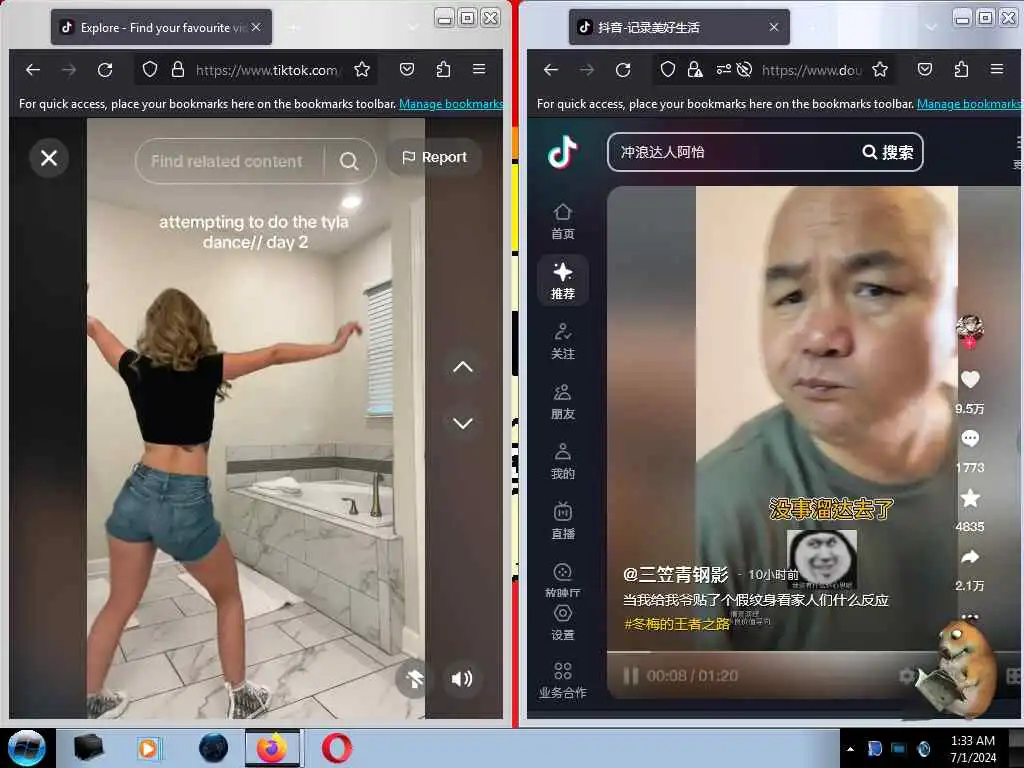View padlock warning icon for douyin site
Viewport: 1024px width, 768px height.
tap(696, 70)
